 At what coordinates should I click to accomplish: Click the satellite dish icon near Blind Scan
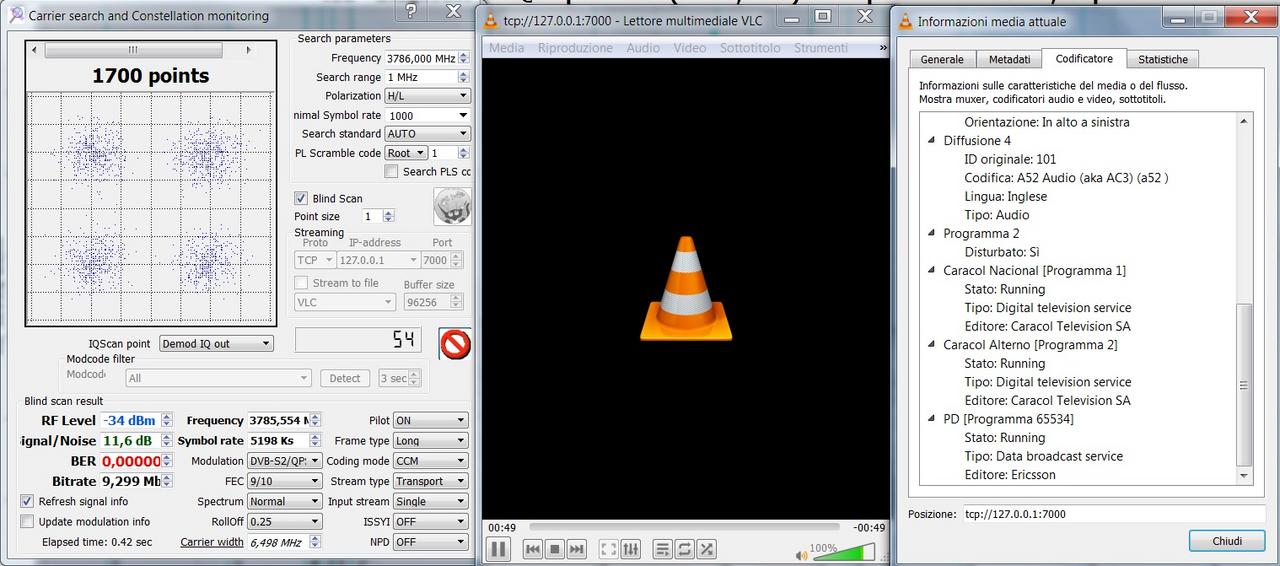(452, 207)
